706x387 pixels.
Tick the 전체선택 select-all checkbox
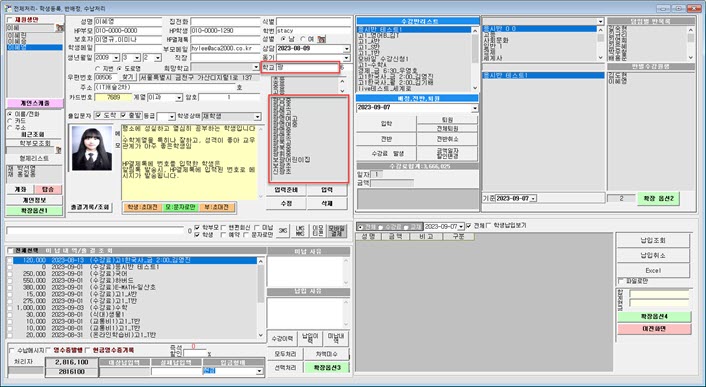click(x=11, y=251)
